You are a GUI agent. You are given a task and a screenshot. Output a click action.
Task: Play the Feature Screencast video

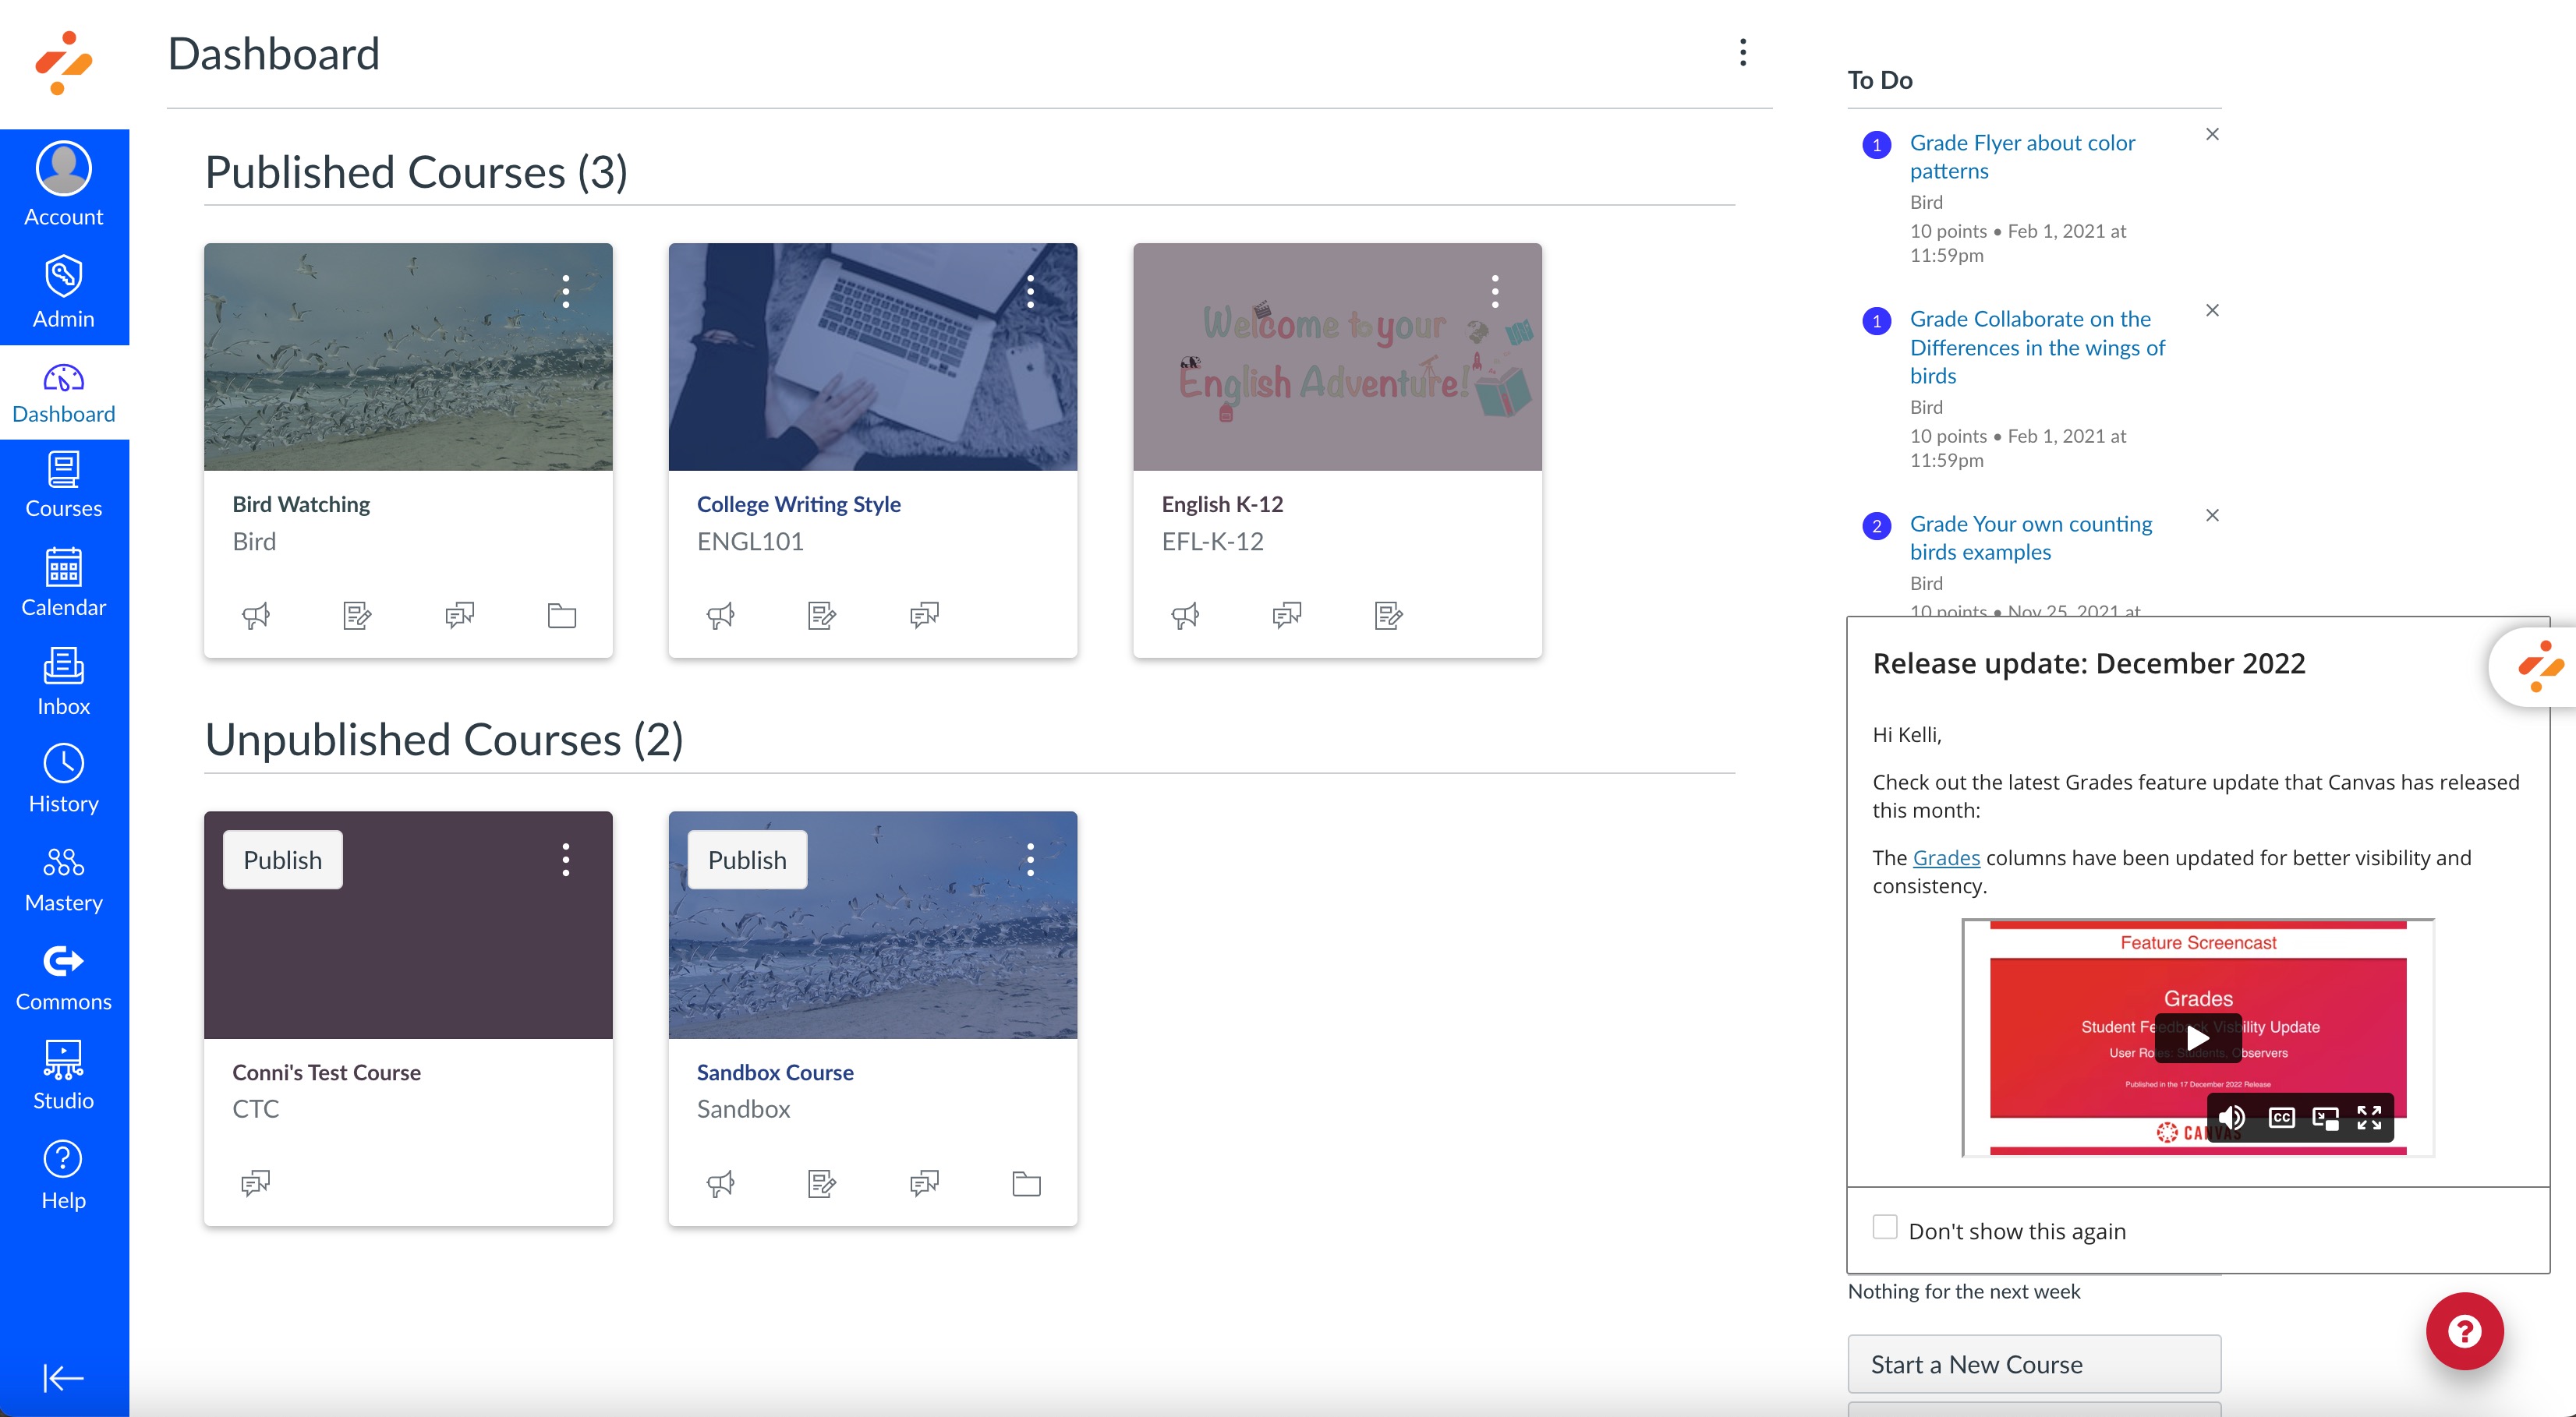point(2197,1038)
